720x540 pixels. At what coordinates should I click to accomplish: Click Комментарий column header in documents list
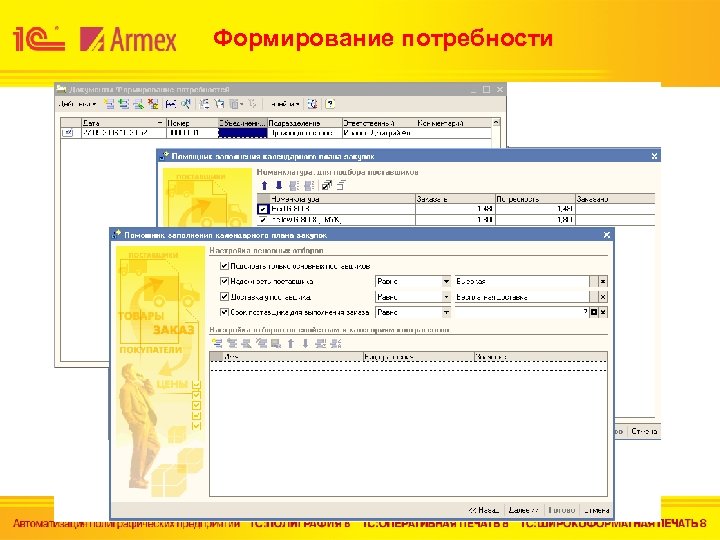point(454,123)
